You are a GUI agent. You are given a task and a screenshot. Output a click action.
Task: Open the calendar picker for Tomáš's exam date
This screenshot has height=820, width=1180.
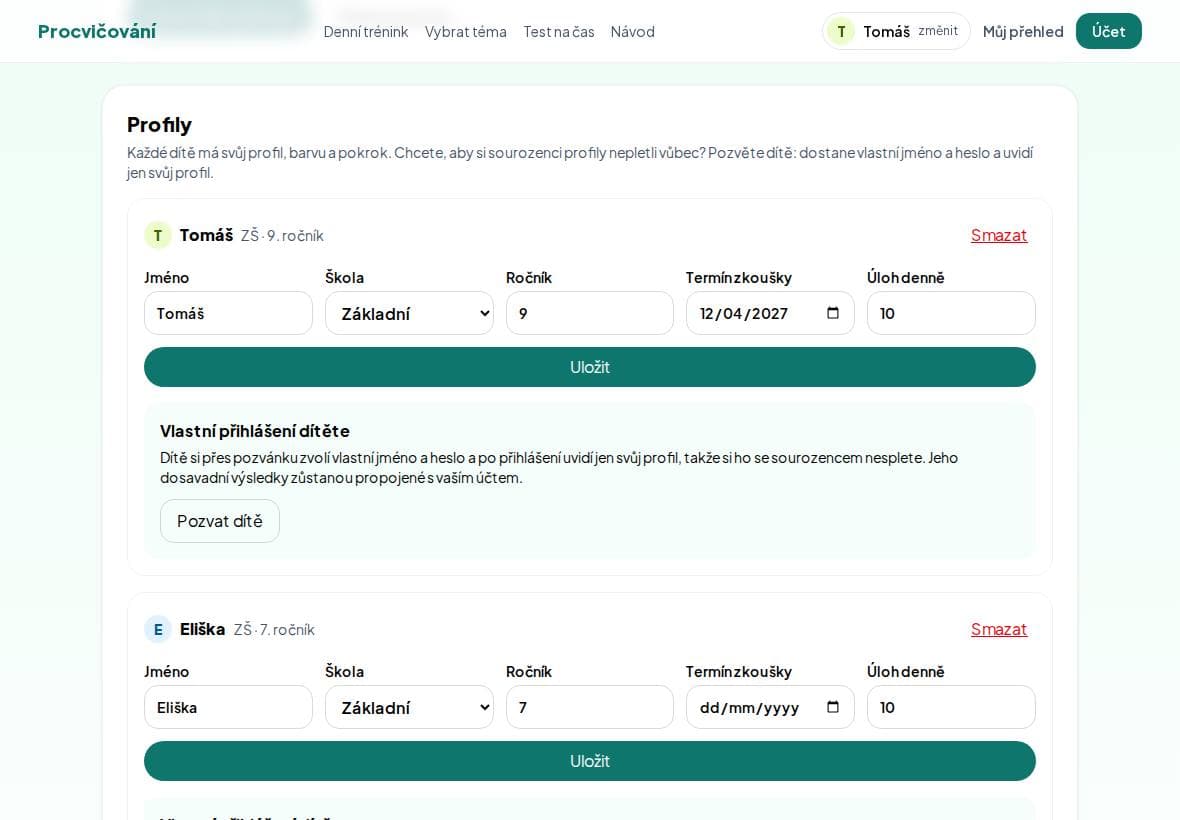[x=833, y=313]
